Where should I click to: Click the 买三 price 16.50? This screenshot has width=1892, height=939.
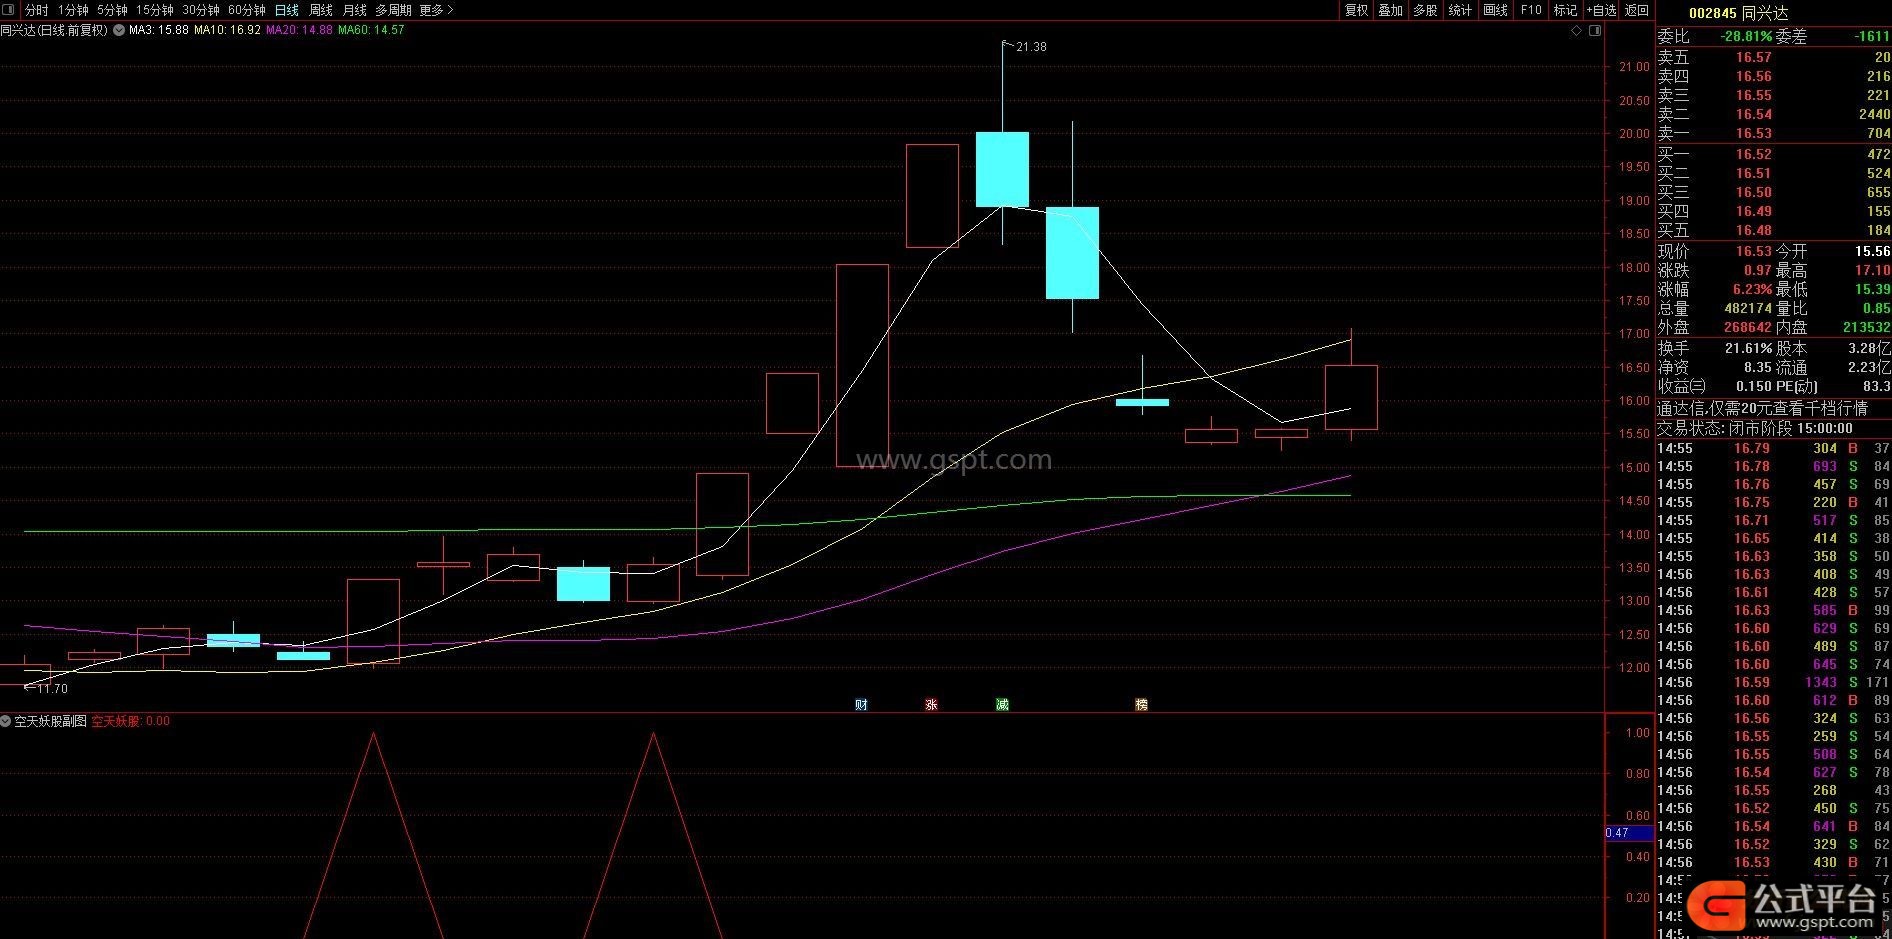coord(1753,192)
